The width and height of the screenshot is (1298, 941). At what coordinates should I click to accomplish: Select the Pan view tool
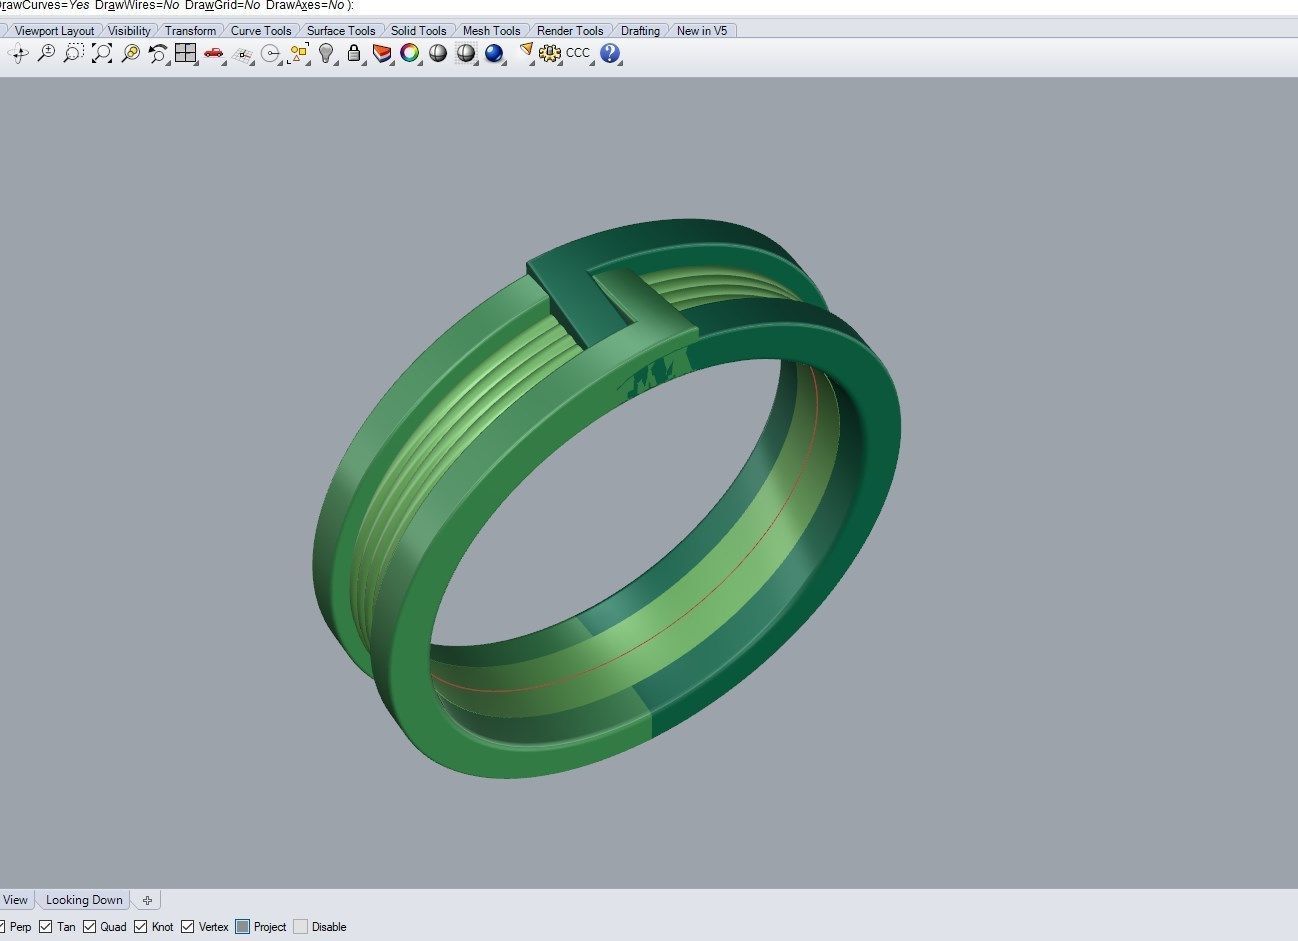(18, 54)
